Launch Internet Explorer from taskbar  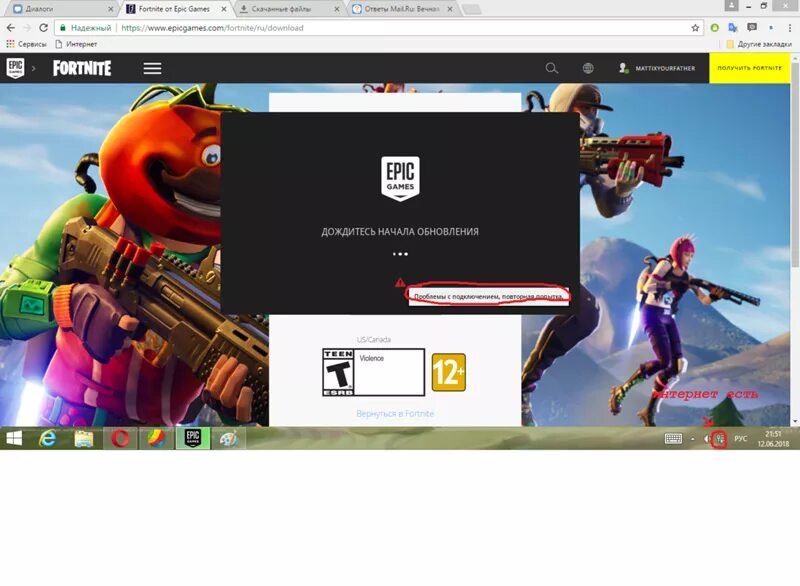[47, 438]
